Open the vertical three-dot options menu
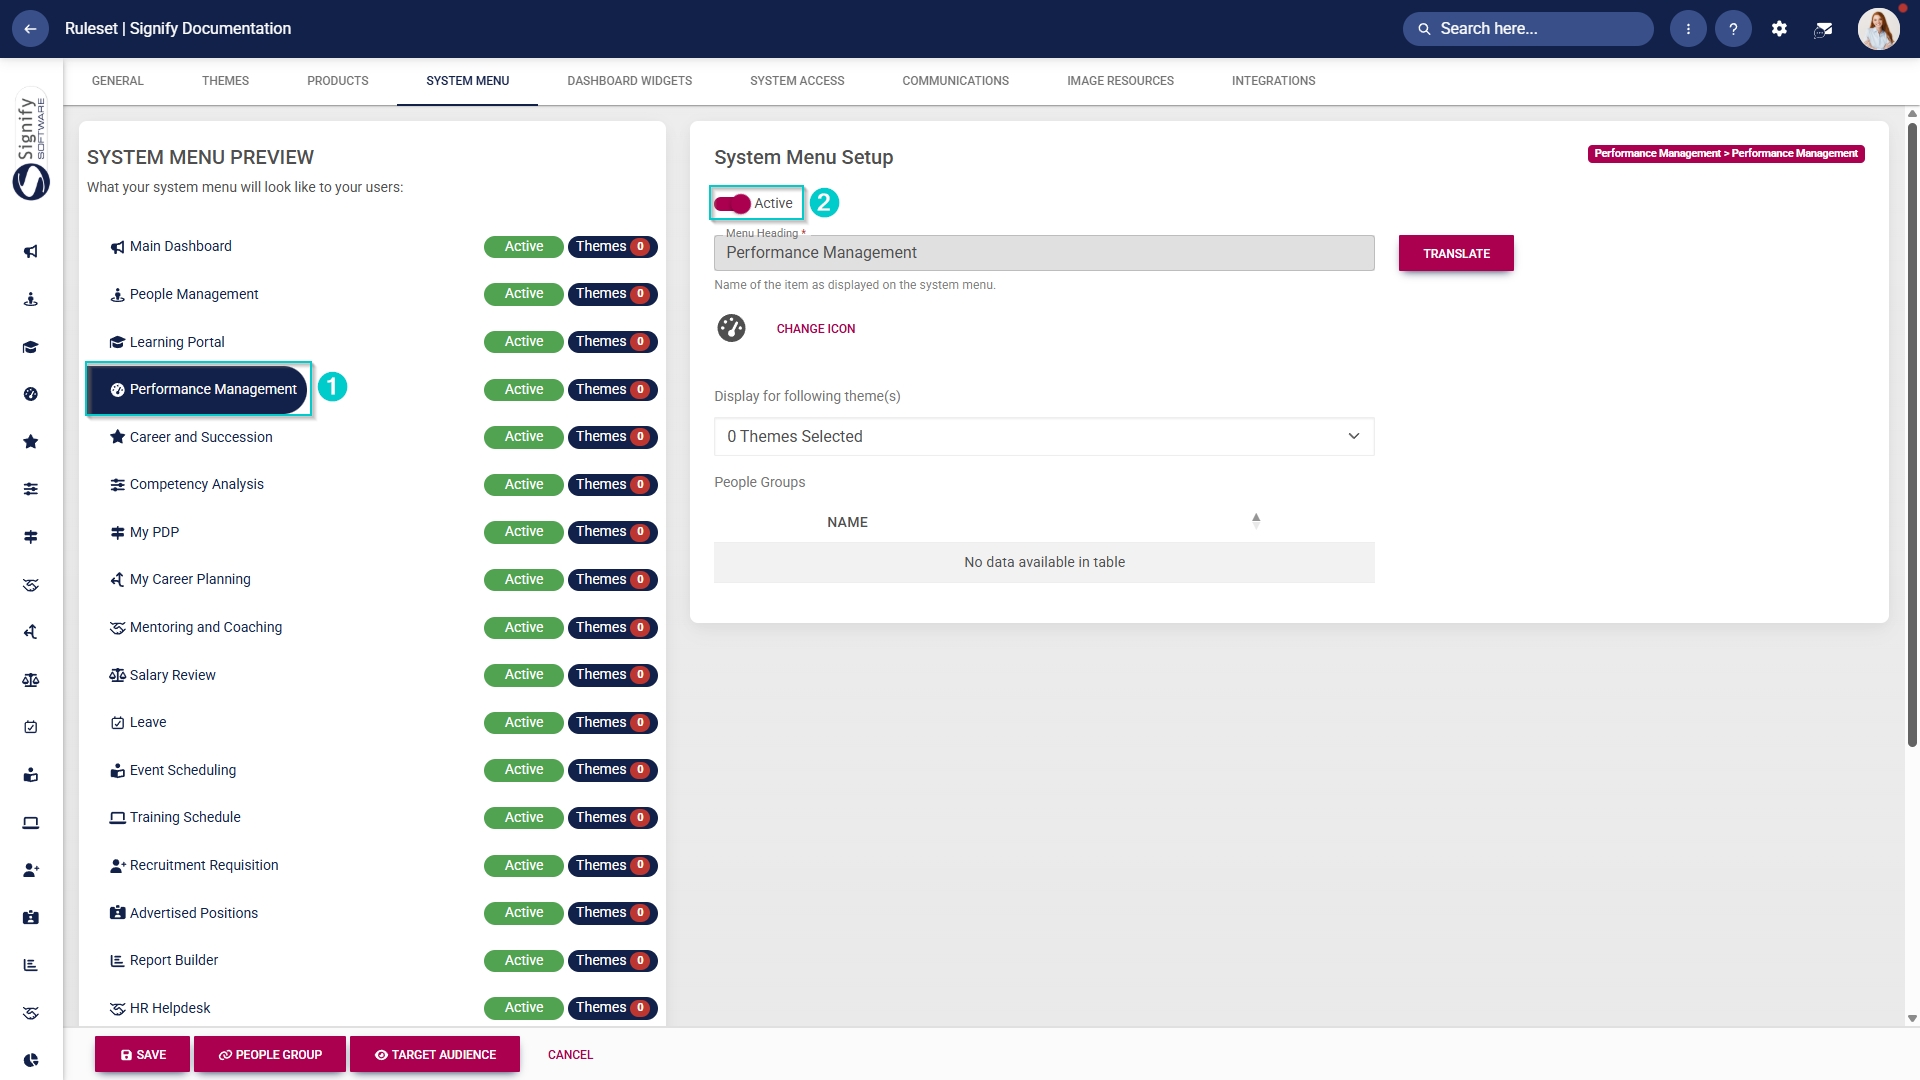This screenshot has width=1920, height=1080. 1688,29
